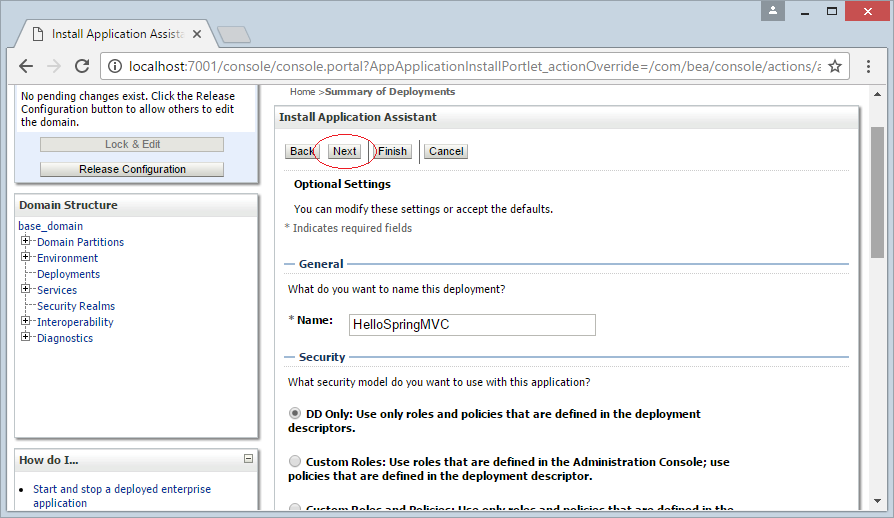Click the deployment Name input field
Viewport: 894px width, 518px height.
(x=472, y=325)
